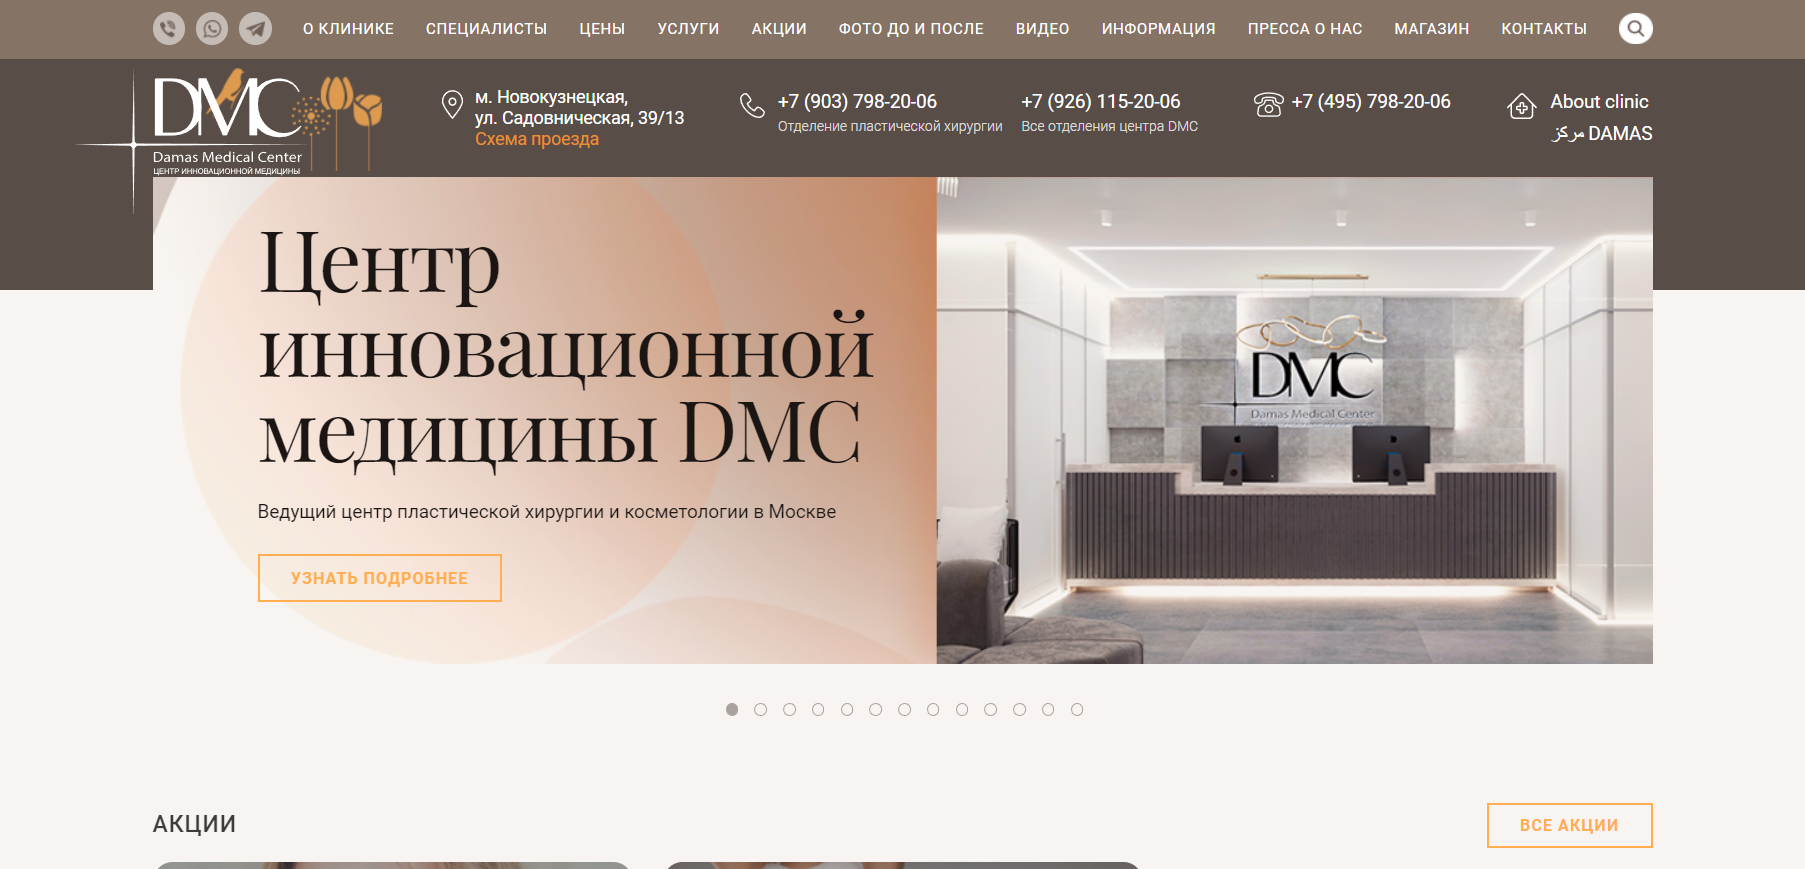
Task: Click the ВСЕ АКЦИИ button
Action: coord(1569,825)
